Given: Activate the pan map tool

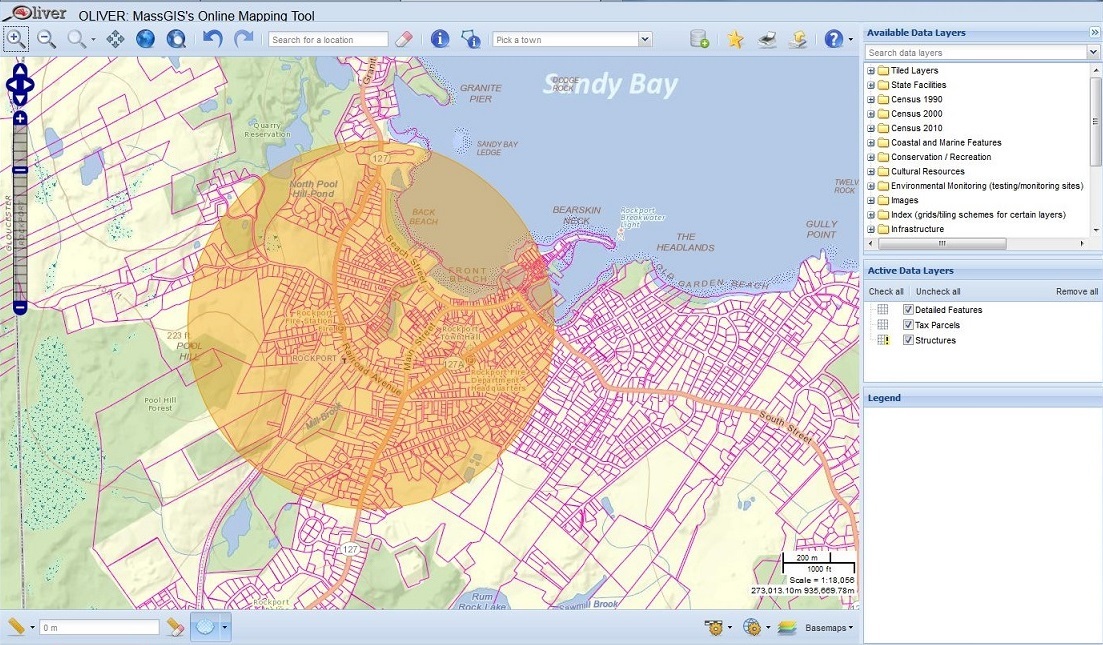Looking at the screenshot, I should 115,39.
